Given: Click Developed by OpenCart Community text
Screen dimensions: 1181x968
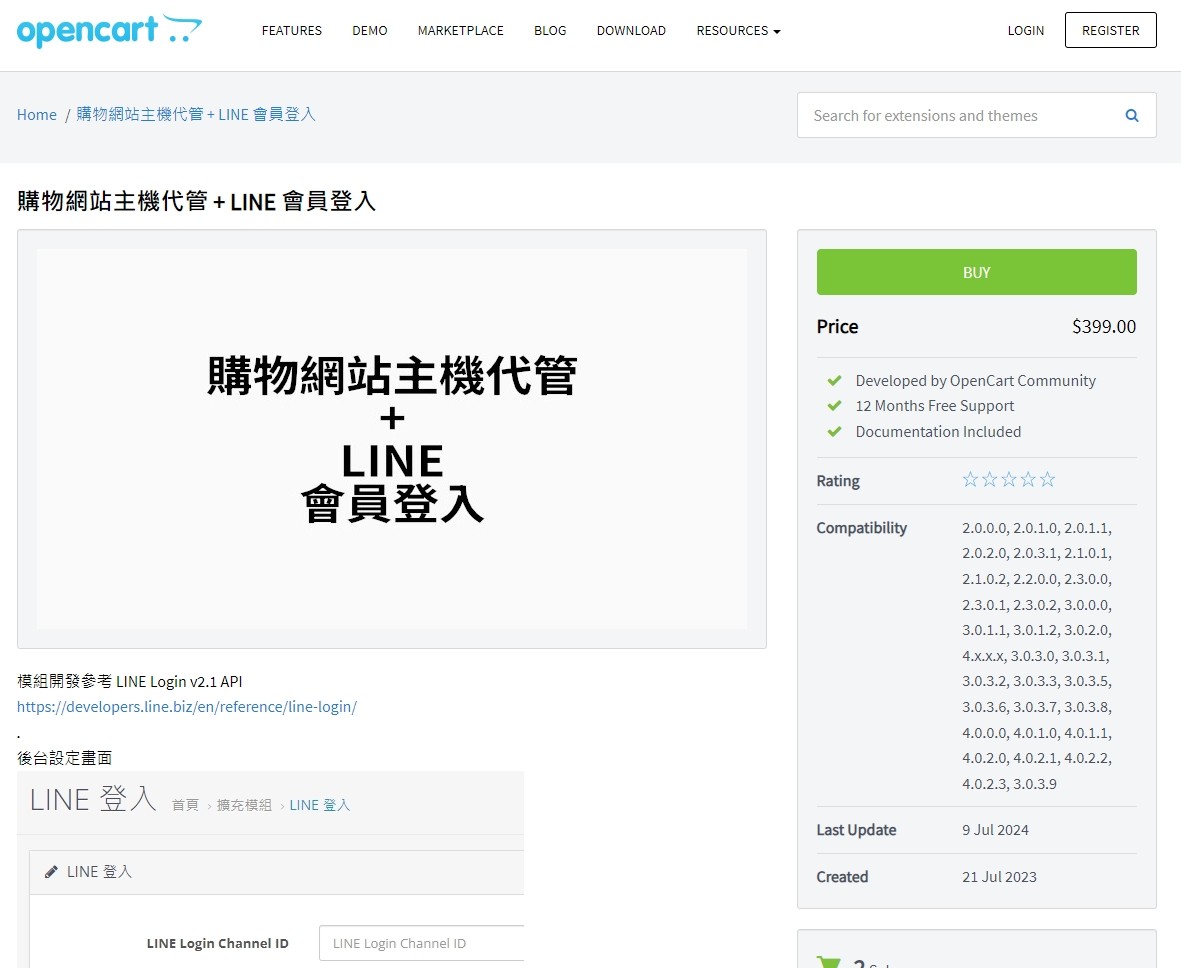Looking at the screenshot, I should (975, 380).
